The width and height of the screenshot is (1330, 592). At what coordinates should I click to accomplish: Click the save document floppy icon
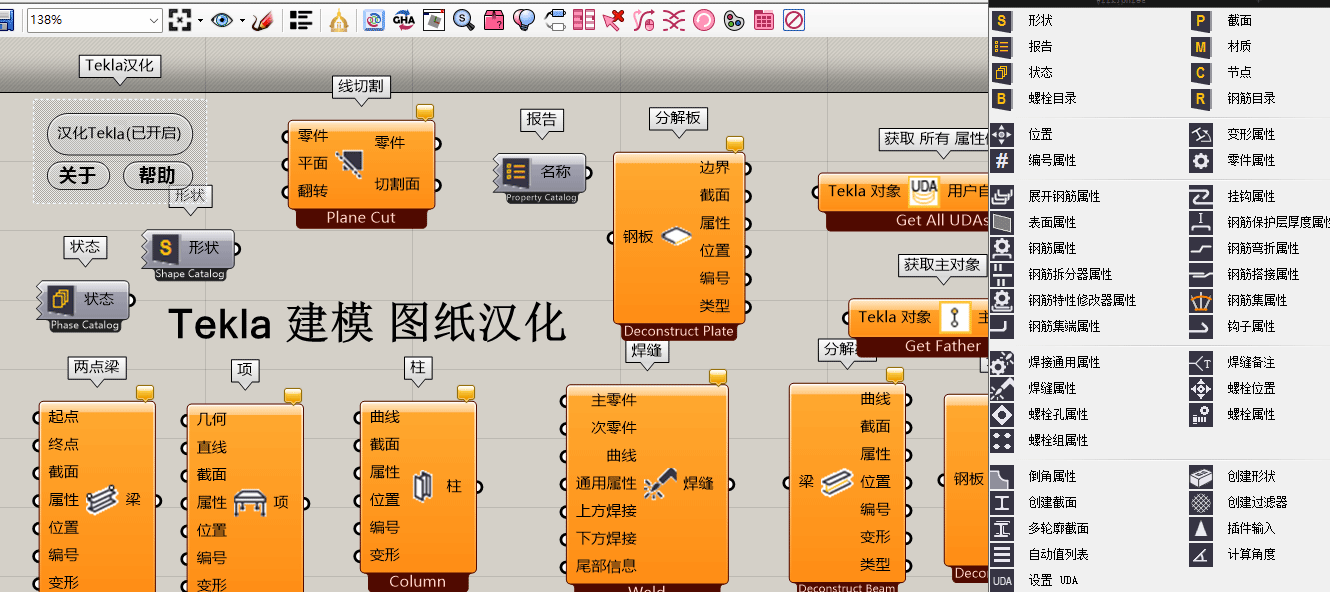(x=5, y=19)
